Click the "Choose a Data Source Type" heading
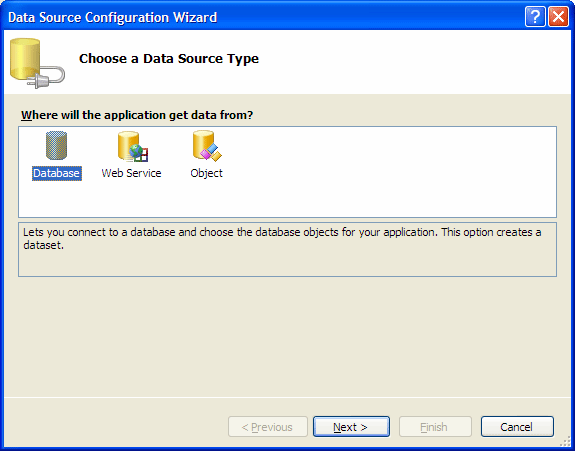The image size is (575, 451). click(169, 59)
